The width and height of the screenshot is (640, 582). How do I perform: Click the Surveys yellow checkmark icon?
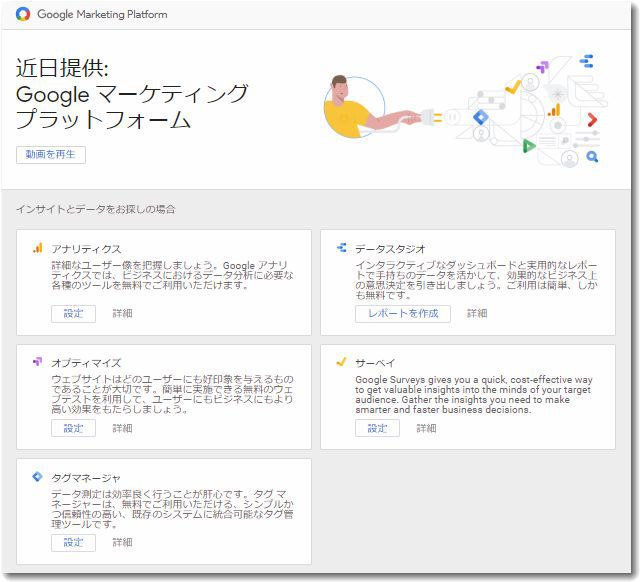(341, 362)
